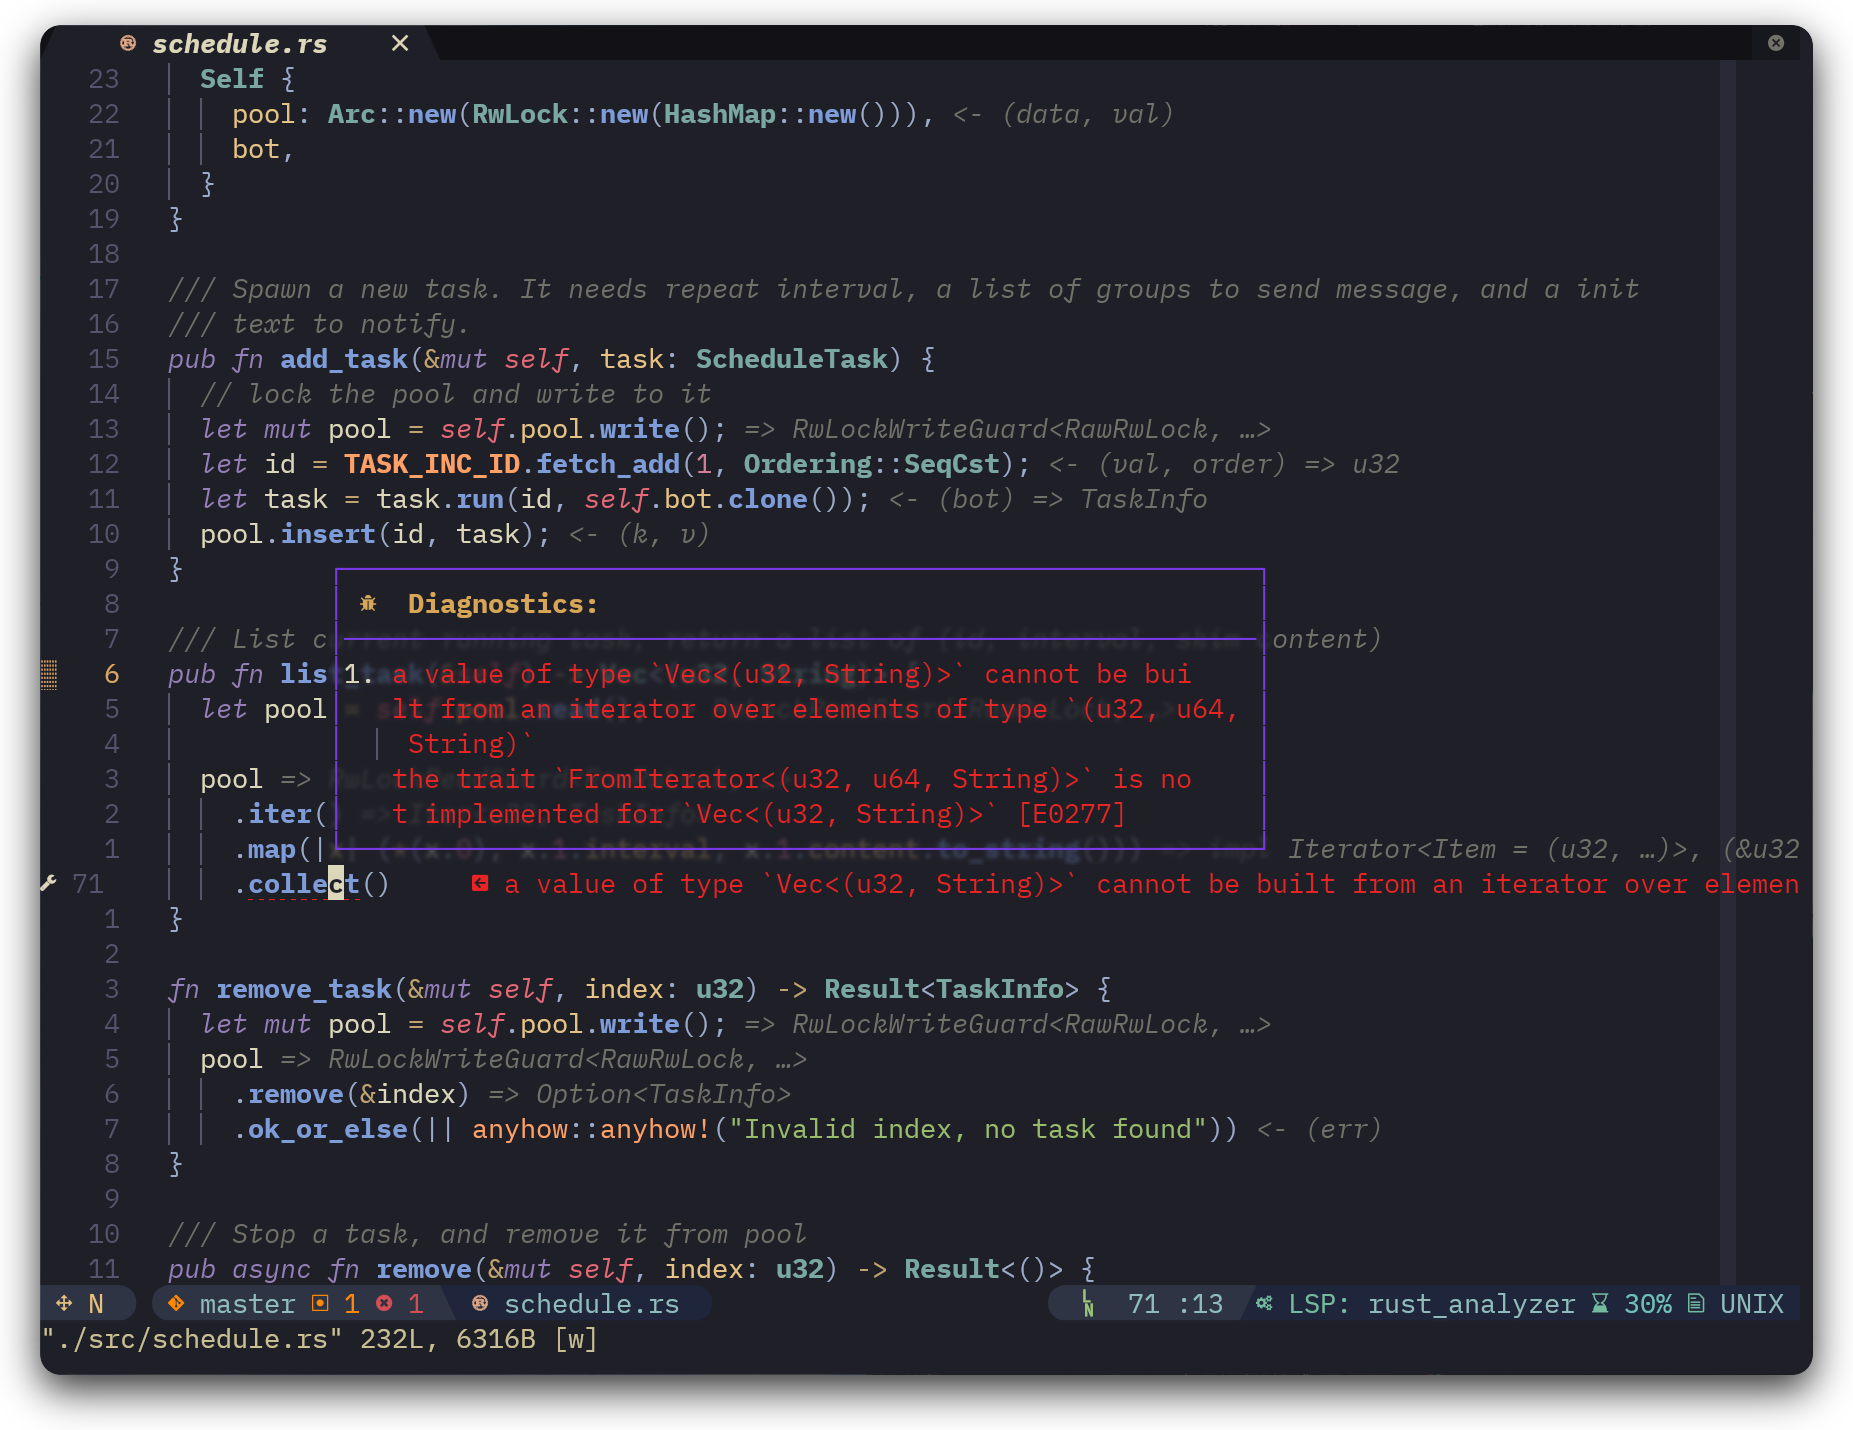Click the red error sign on collect line
Image resolution: width=1853 pixels, height=1430 pixels.
pos(480,883)
